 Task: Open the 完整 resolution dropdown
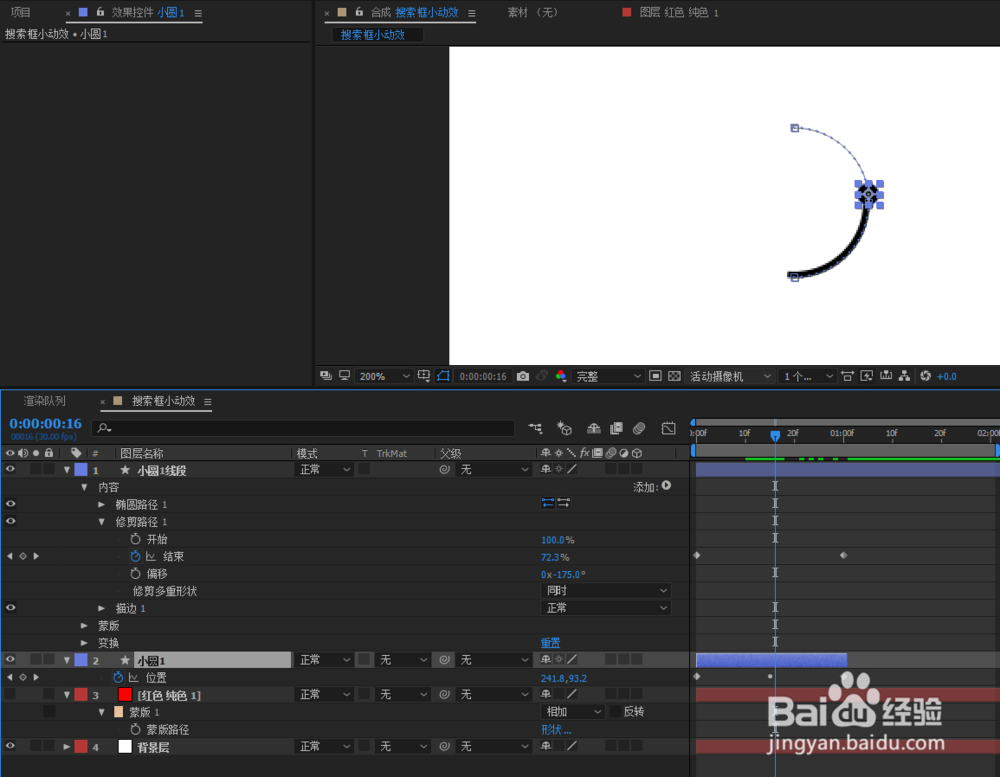pos(608,376)
